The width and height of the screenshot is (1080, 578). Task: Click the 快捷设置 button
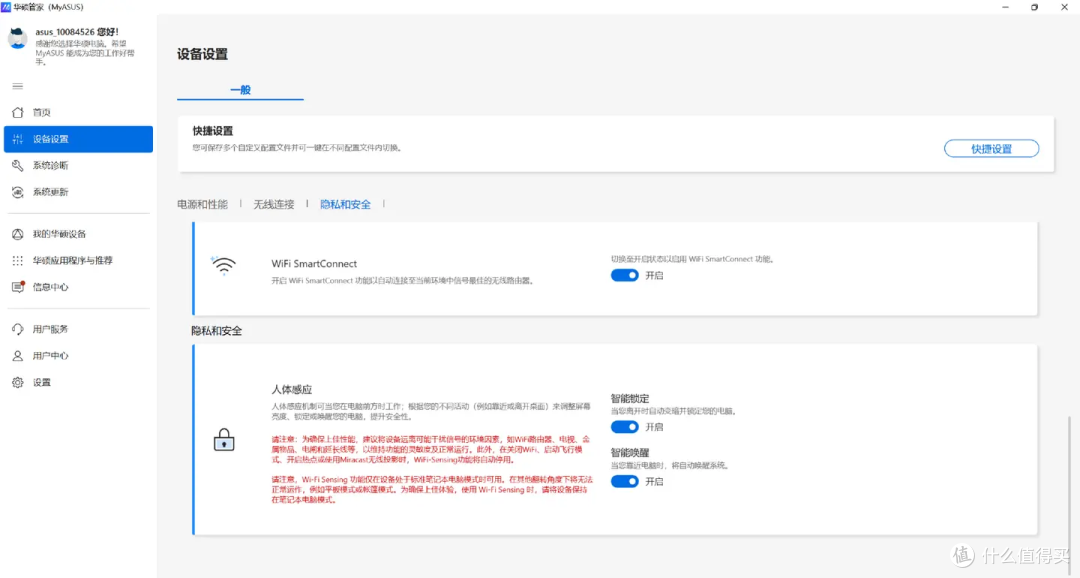tap(991, 149)
